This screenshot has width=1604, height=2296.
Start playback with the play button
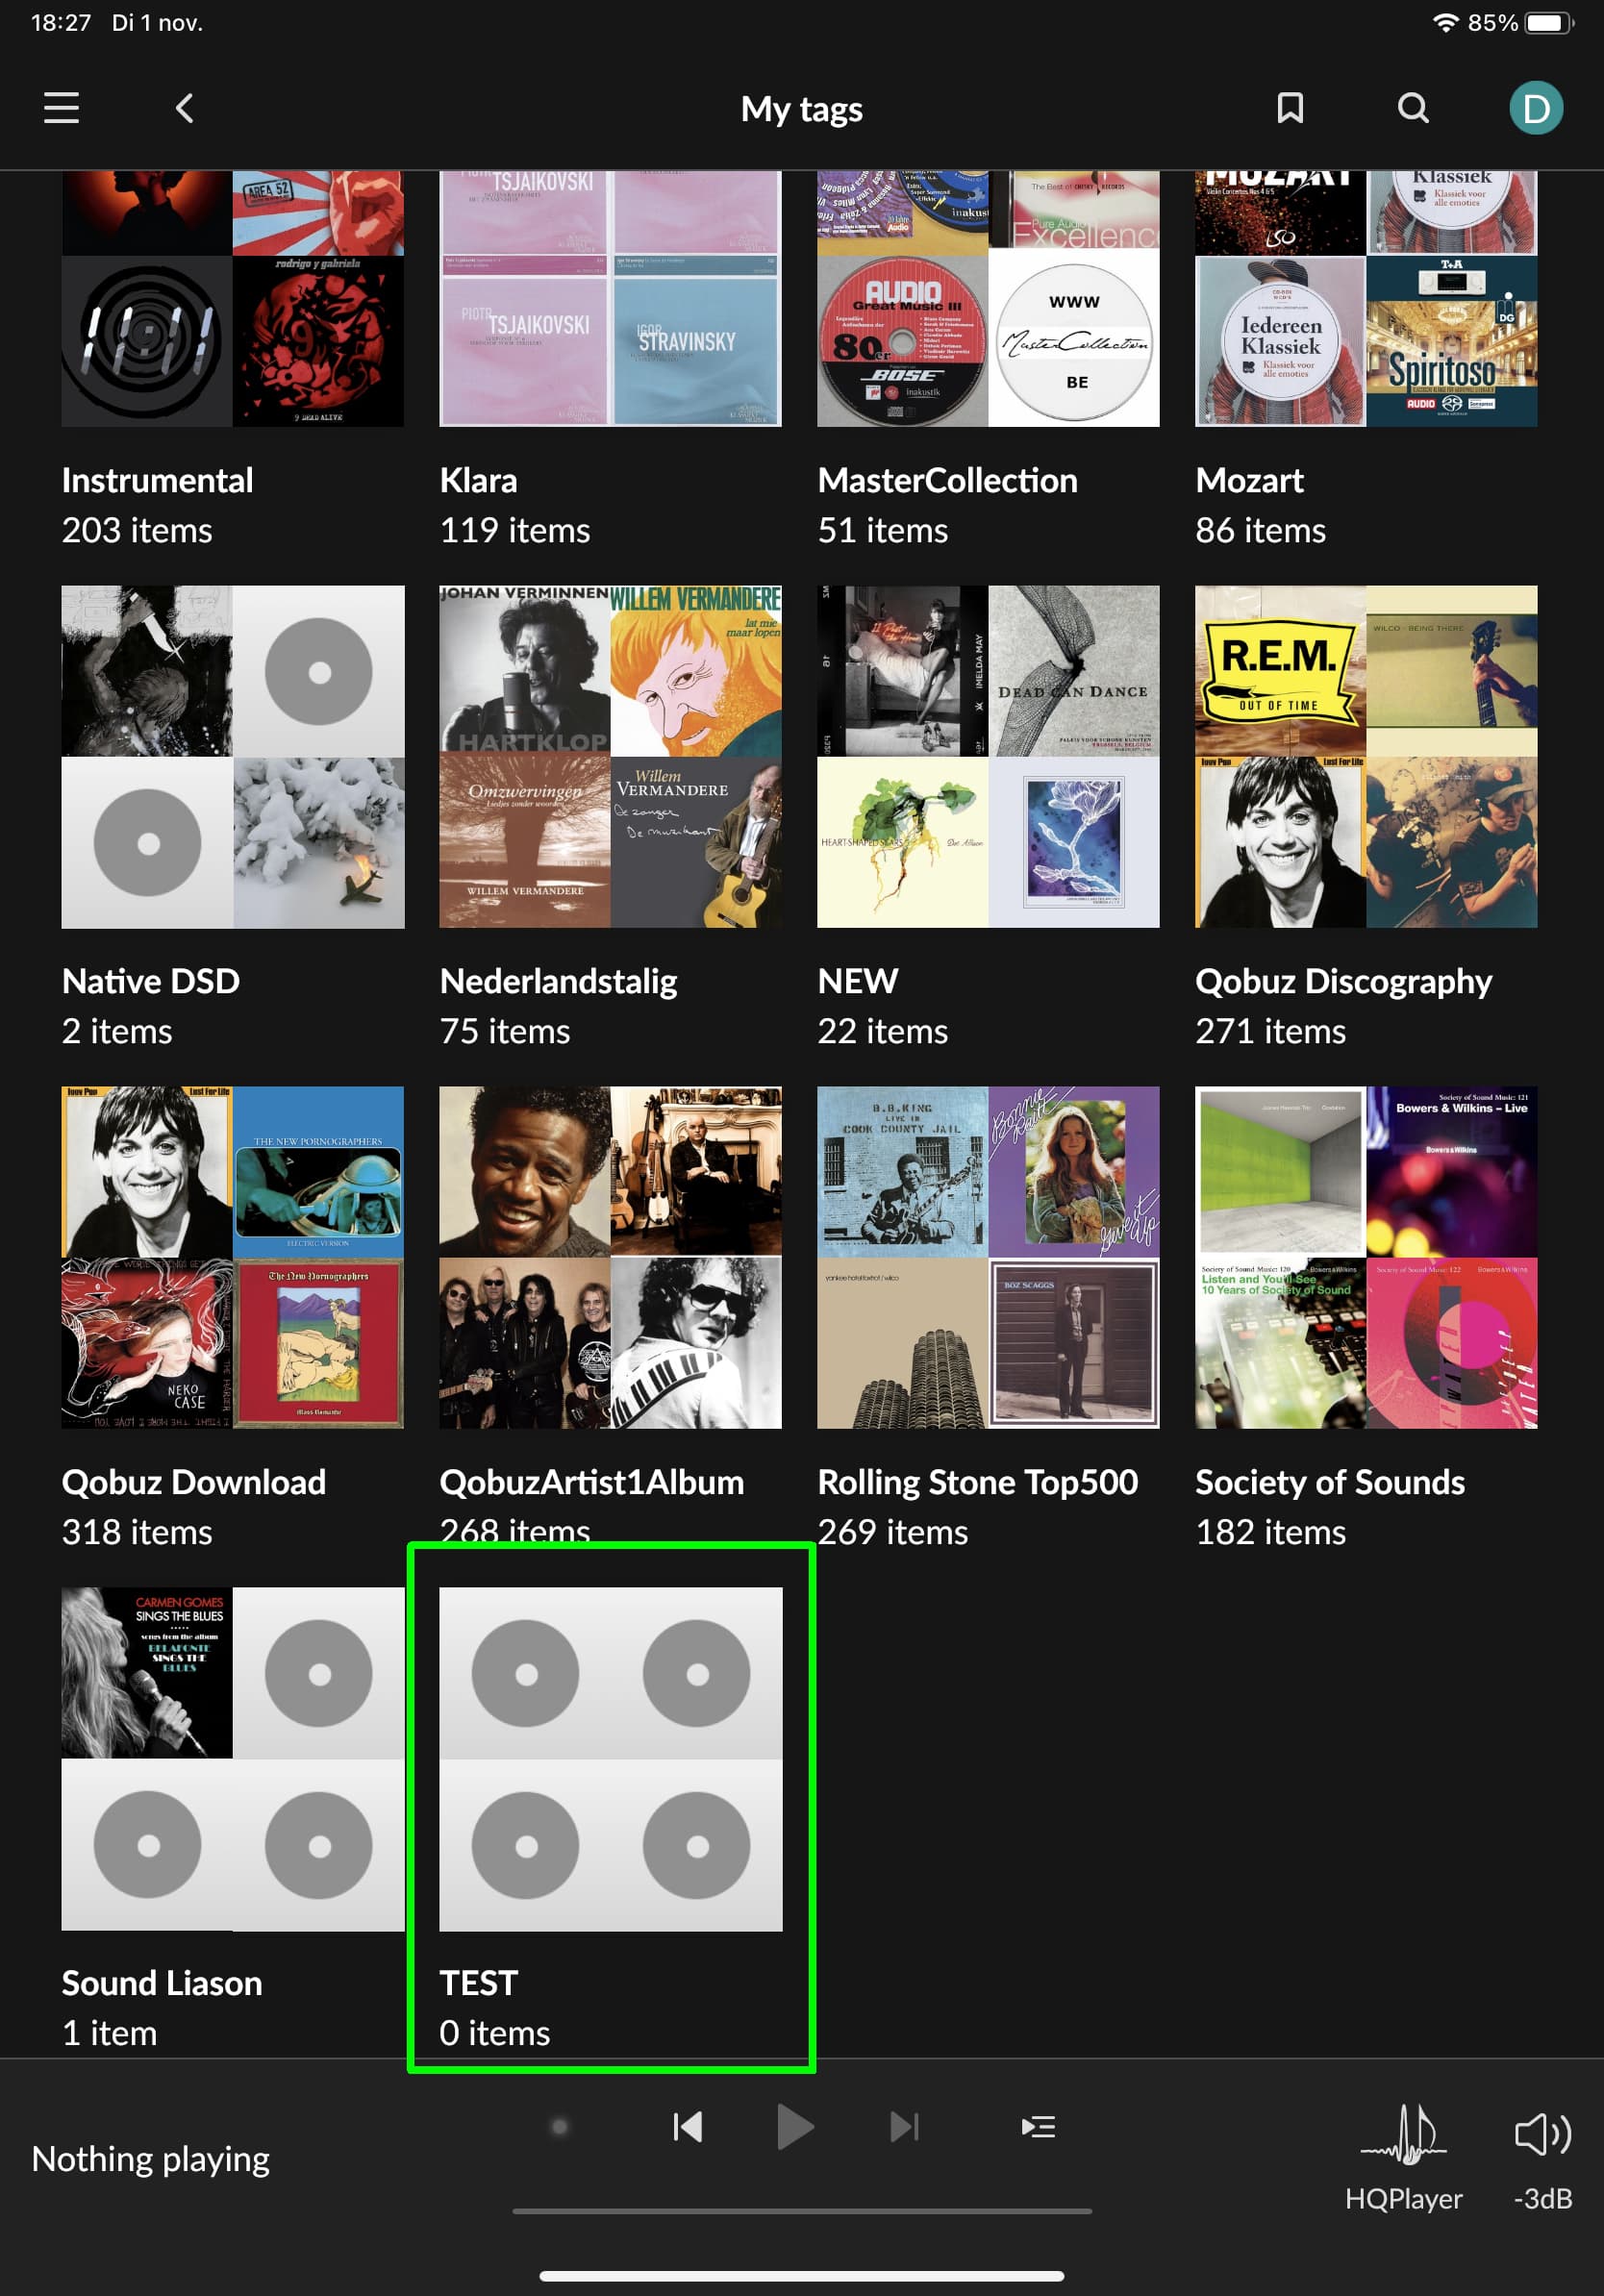[795, 2126]
